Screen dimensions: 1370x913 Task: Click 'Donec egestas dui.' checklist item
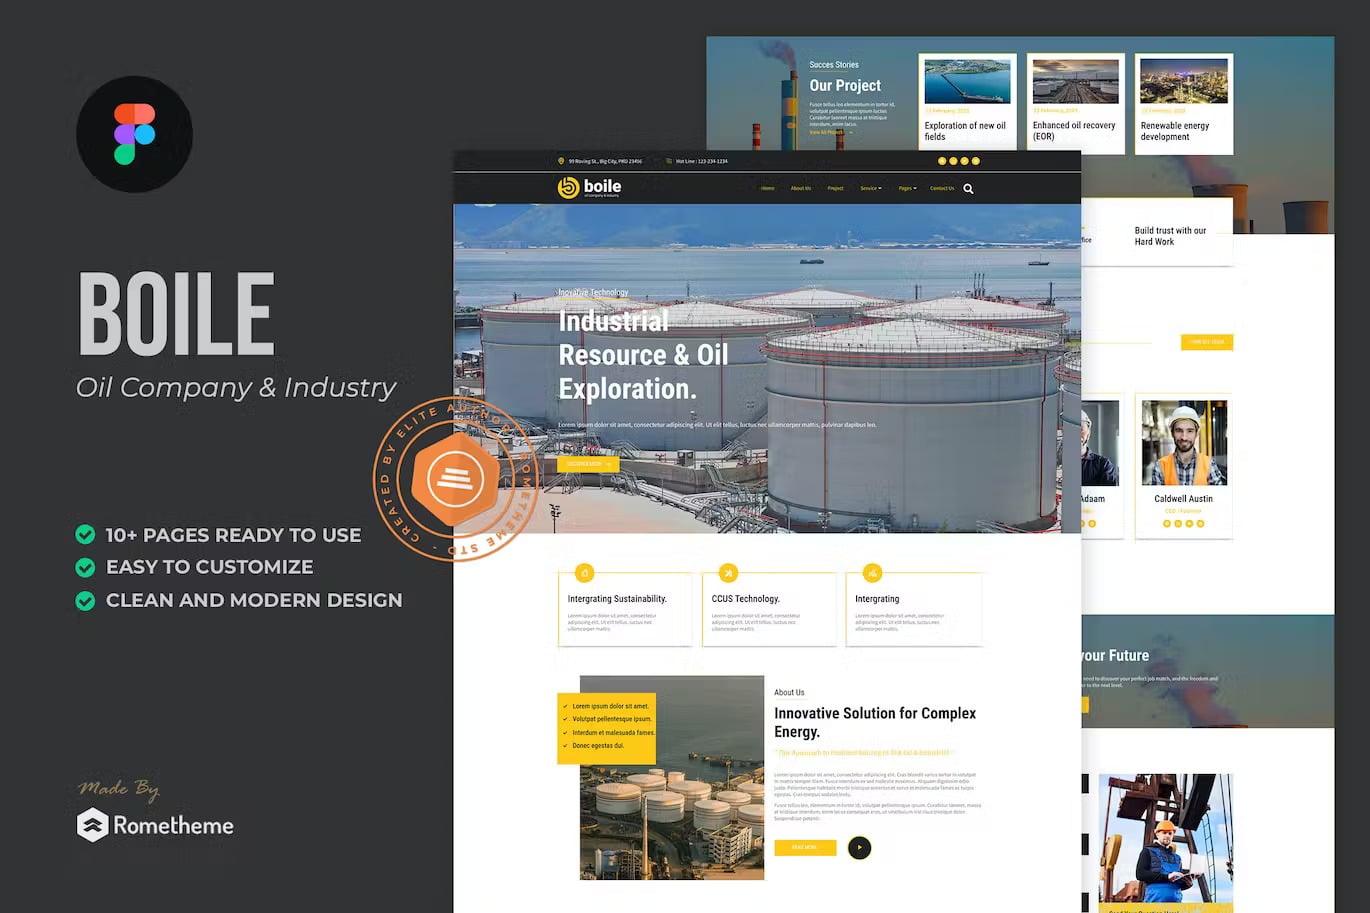(x=598, y=746)
